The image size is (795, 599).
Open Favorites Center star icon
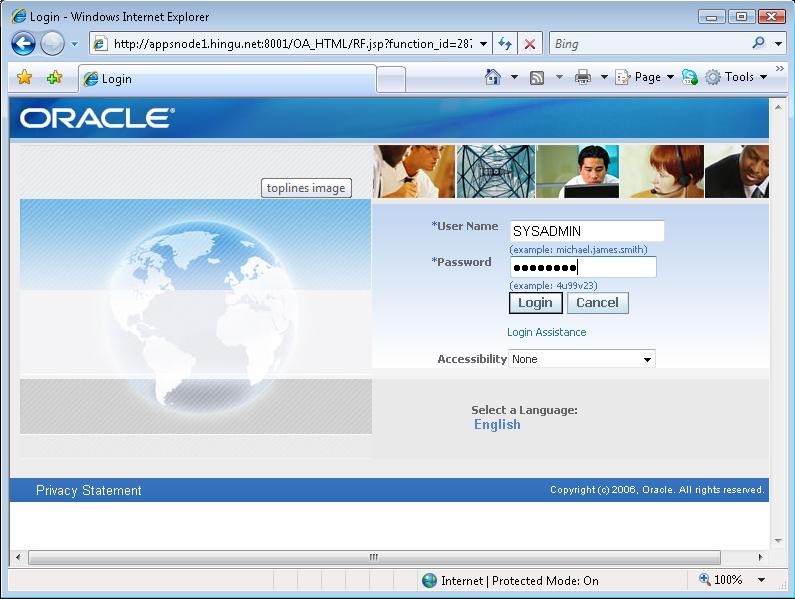[25, 78]
